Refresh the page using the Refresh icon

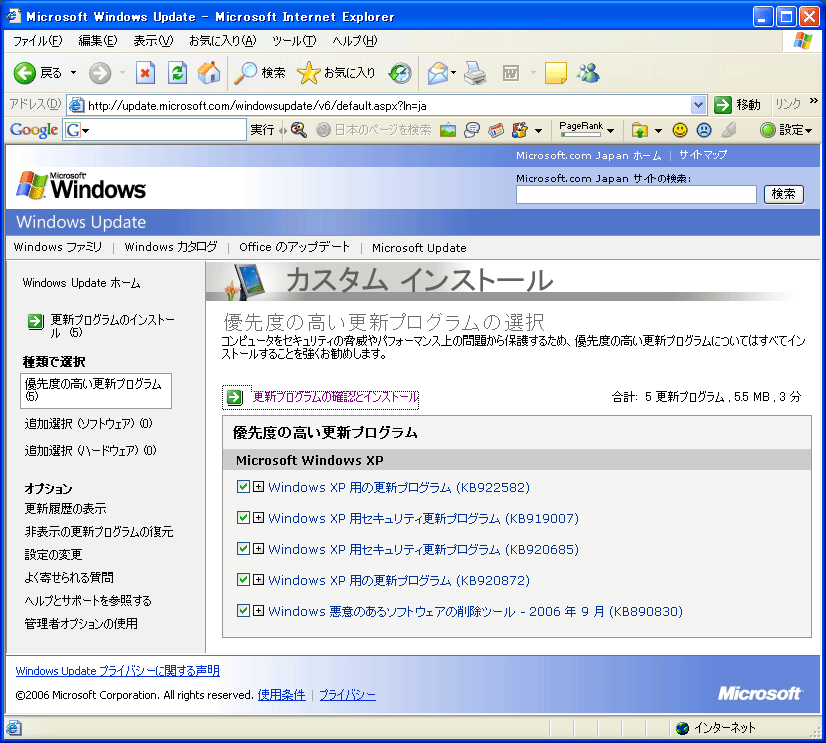click(x=178, y=73)
